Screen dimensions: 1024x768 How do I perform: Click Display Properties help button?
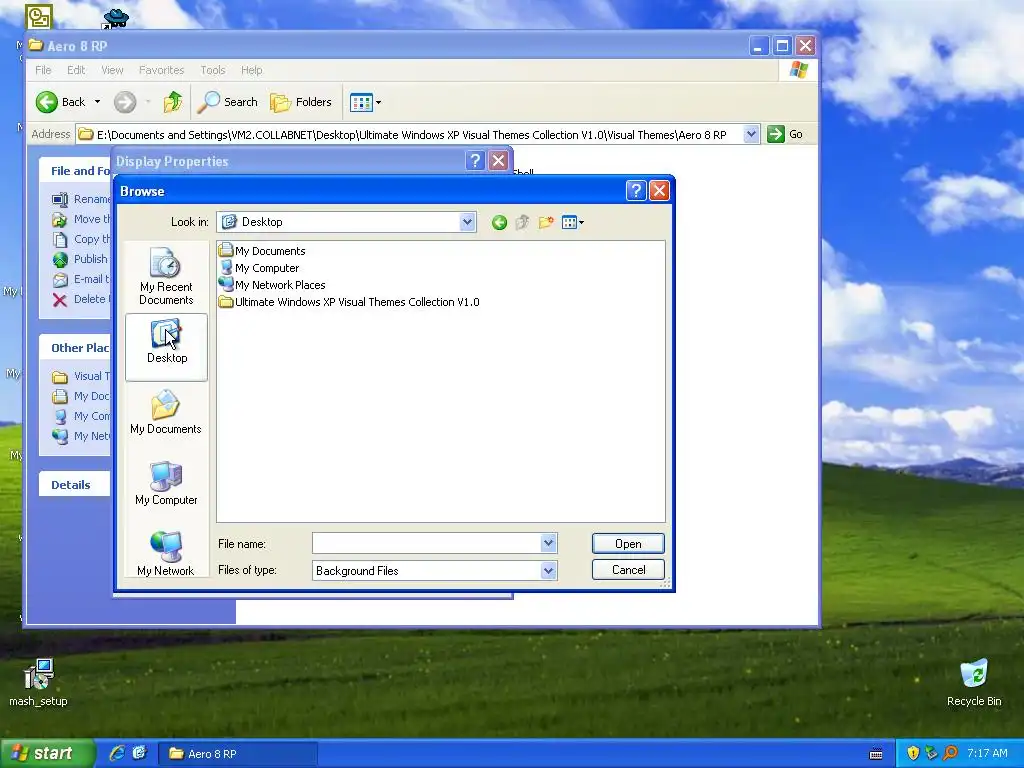475,161
